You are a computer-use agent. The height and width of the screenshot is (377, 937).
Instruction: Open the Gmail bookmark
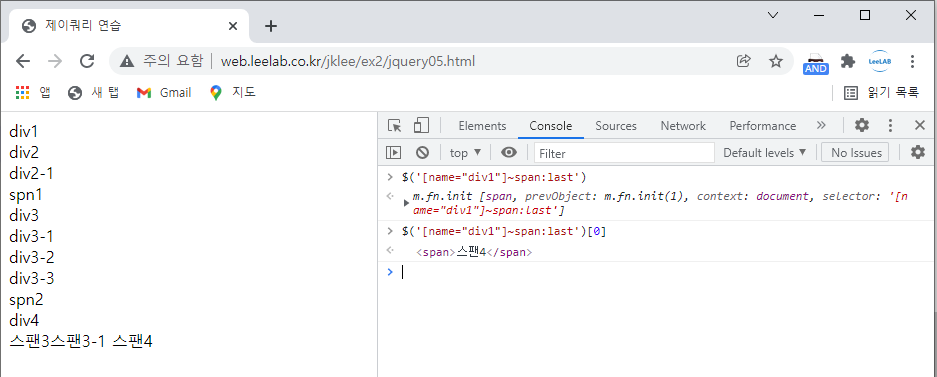pyautogui.click(x=164, y=93)
